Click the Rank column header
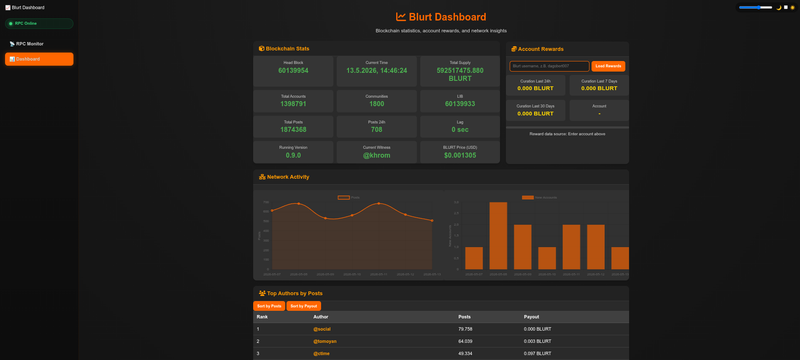 coord(262,317)
